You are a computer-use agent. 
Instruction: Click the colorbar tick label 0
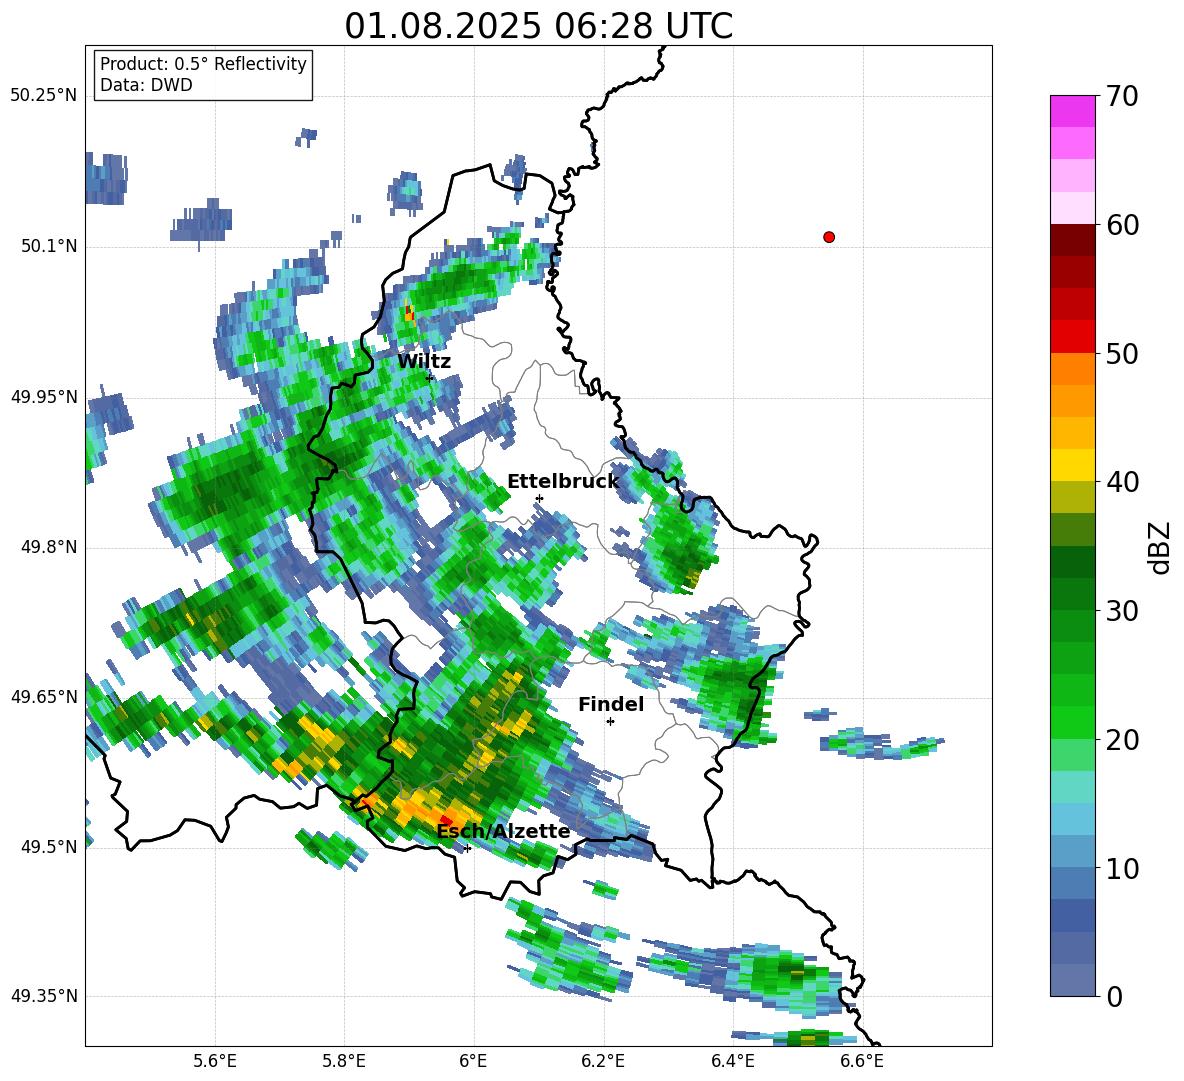(x=1114, y=997)
